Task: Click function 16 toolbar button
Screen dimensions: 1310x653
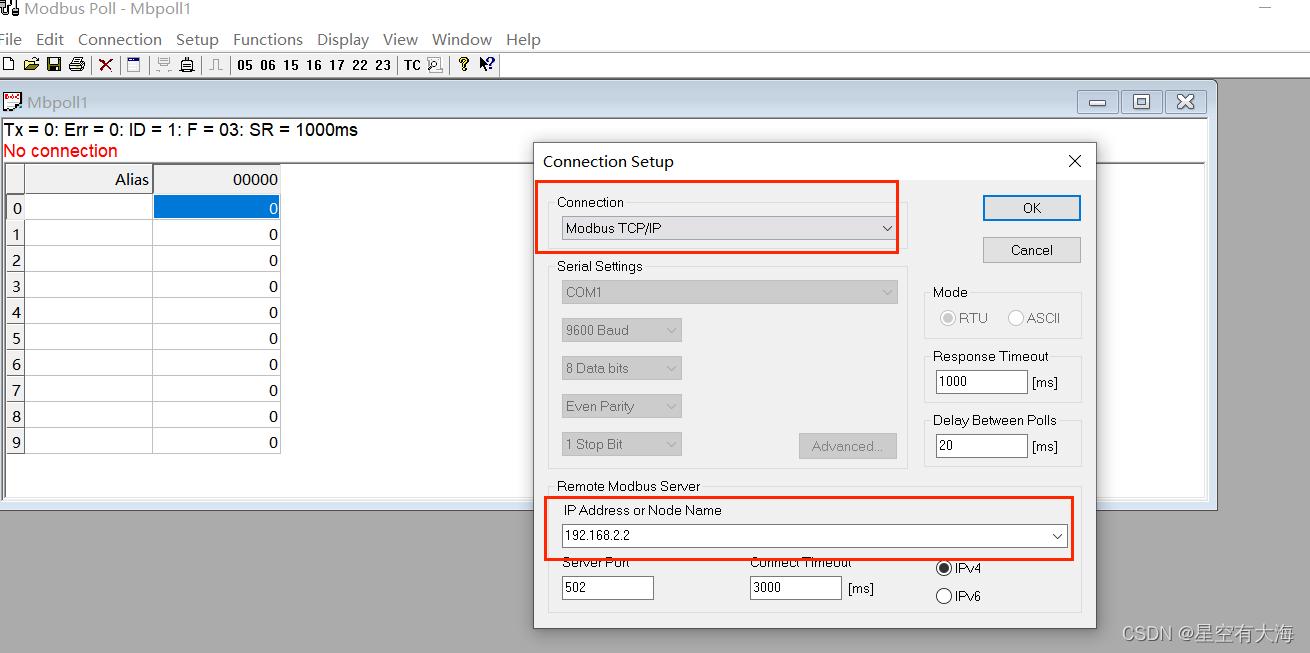Action: tap(314, 65)
